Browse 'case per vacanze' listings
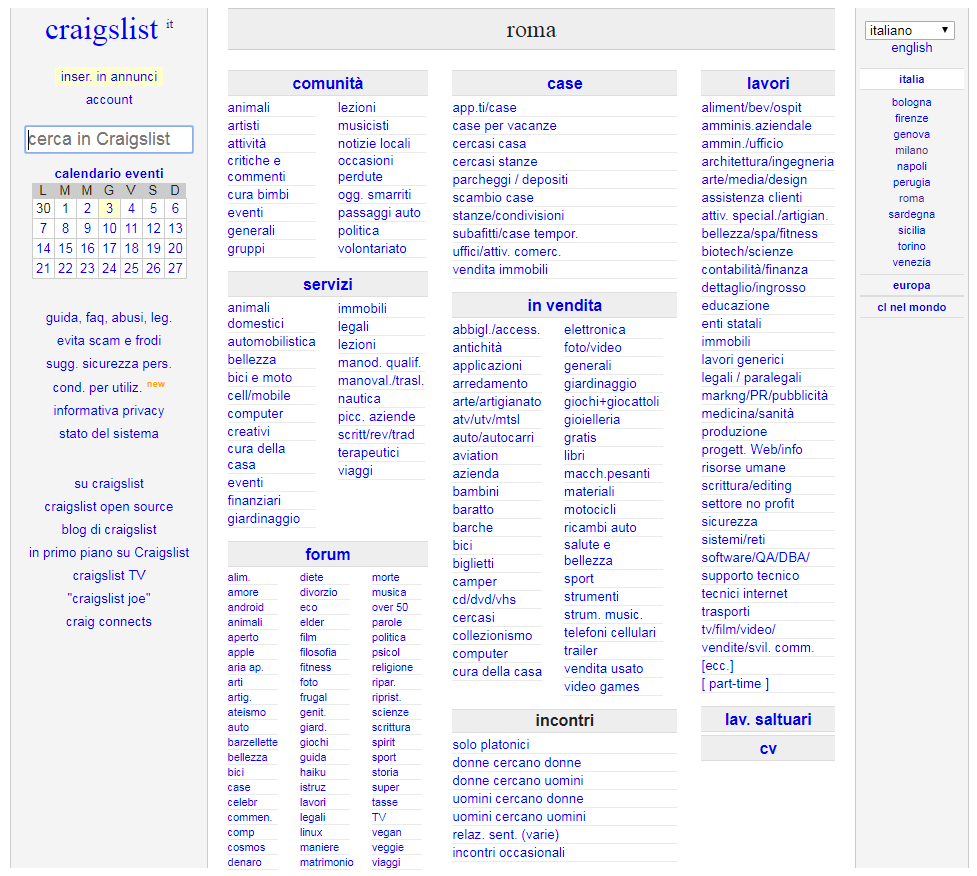 pos(505,125)
